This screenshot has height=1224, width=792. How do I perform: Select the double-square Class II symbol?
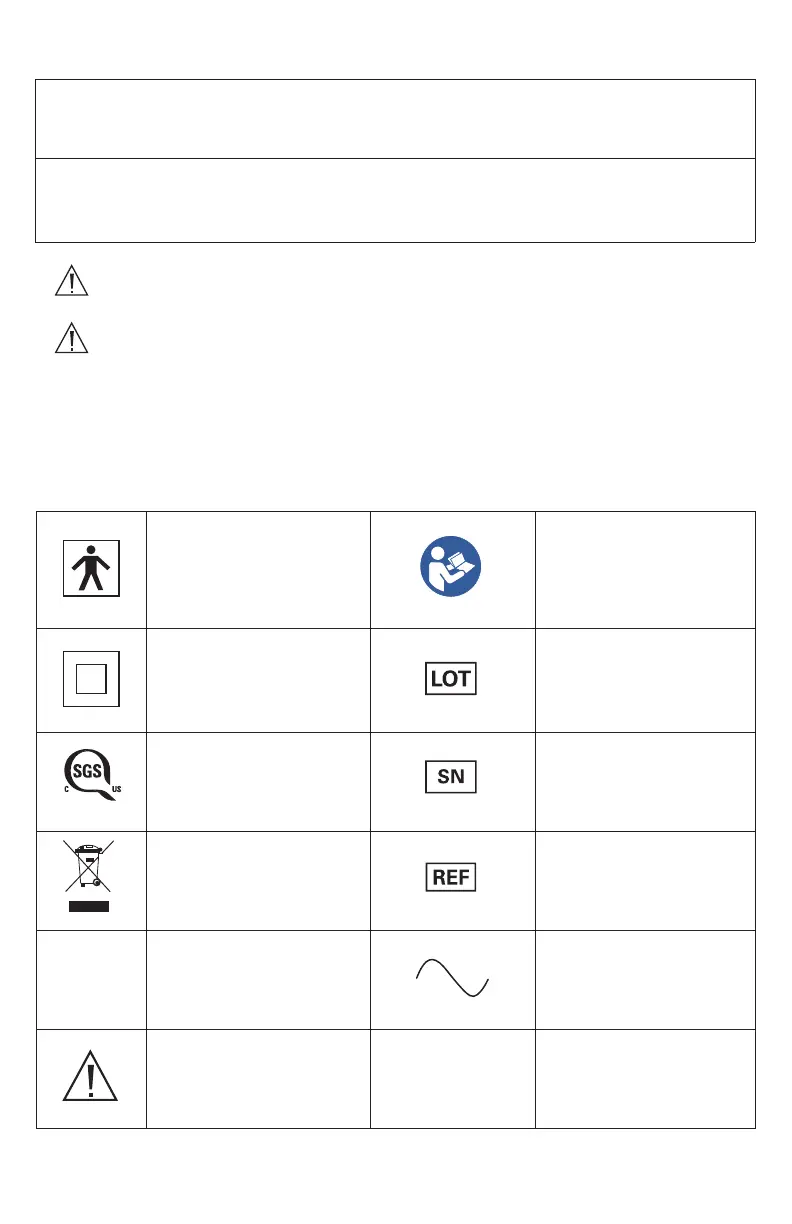[x=91, y=680]
